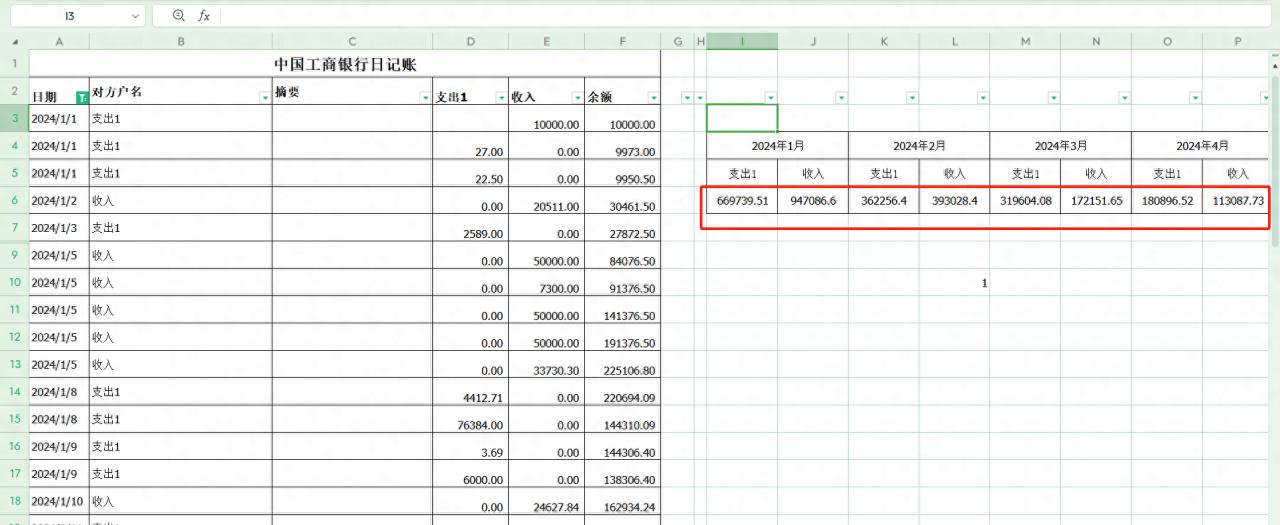
Task: Click the zoom magnifier icon beside the name box
Action: pos(179,16)
